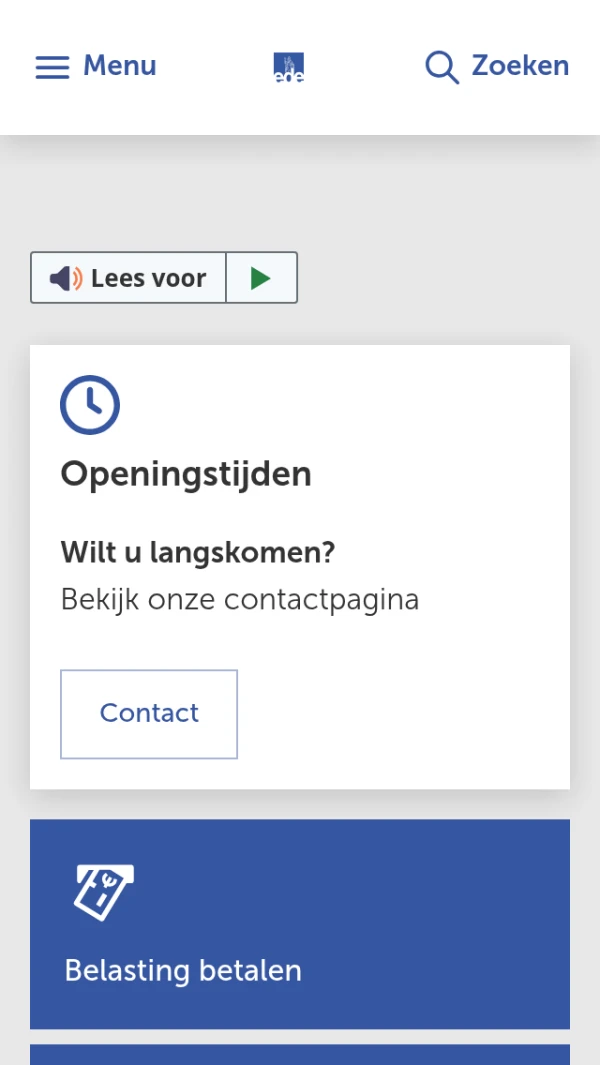Click the divider between Lees voor and play
600x1065 pixels.
(226, 278)
